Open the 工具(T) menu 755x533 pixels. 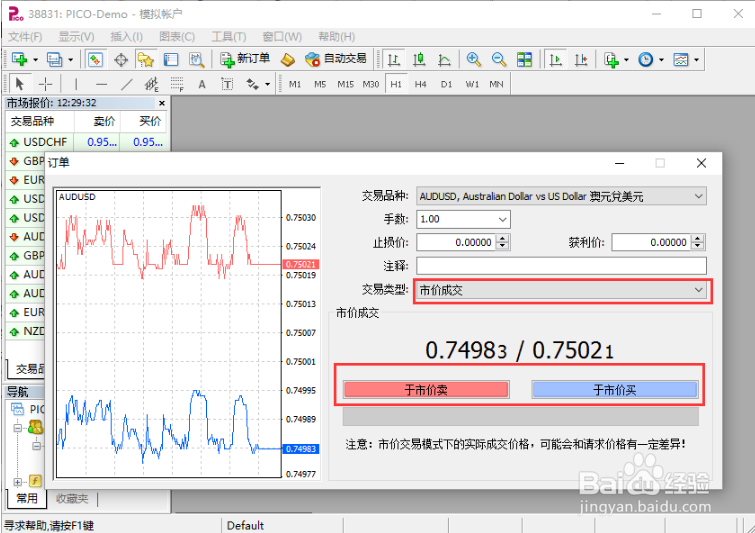click(x=229, y=37)
